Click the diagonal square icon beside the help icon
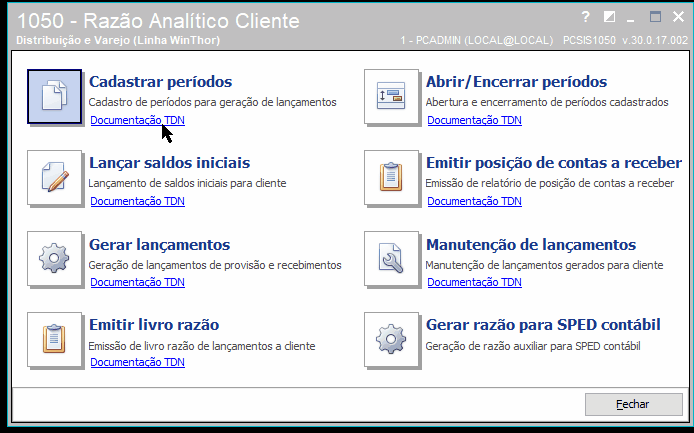The height and width of the screenshot is (433, 694). [x=609, y=17]
